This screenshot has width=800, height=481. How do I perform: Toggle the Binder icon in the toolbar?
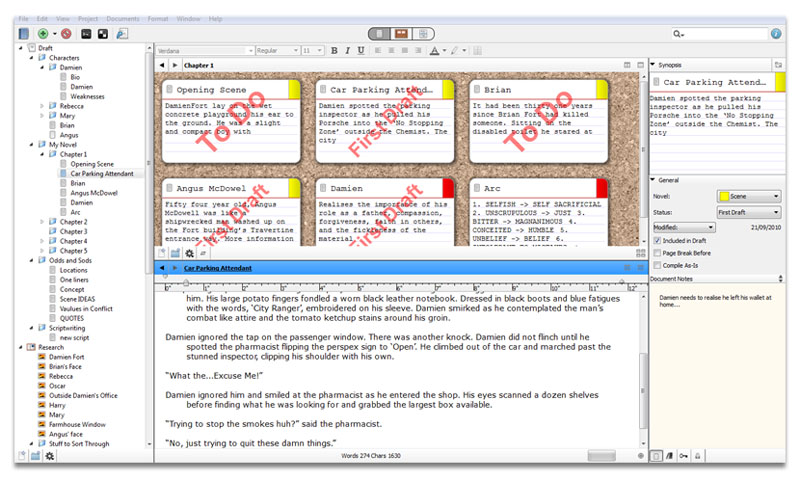(x=23, y=33)
